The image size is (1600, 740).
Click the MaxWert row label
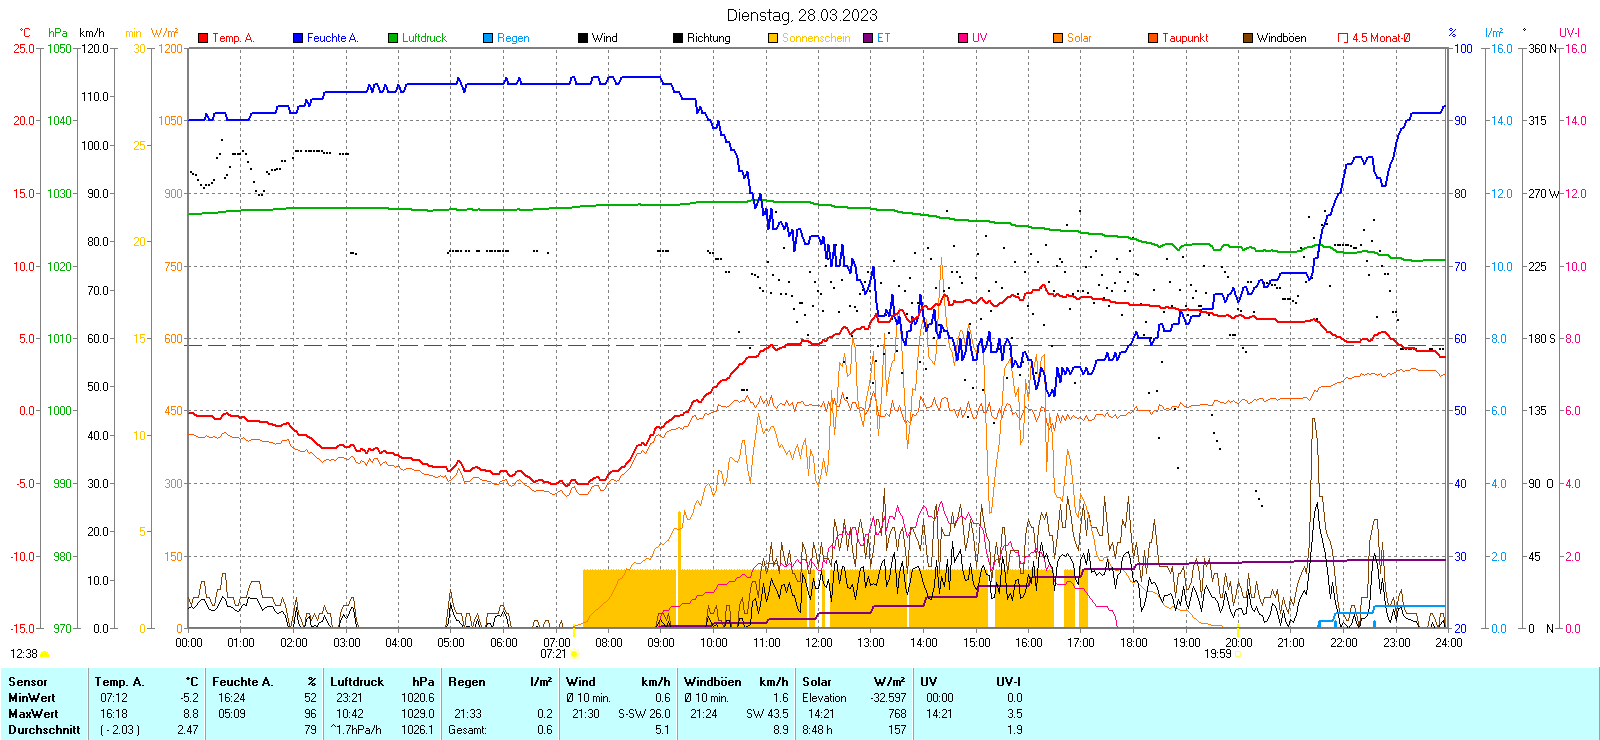33,714
